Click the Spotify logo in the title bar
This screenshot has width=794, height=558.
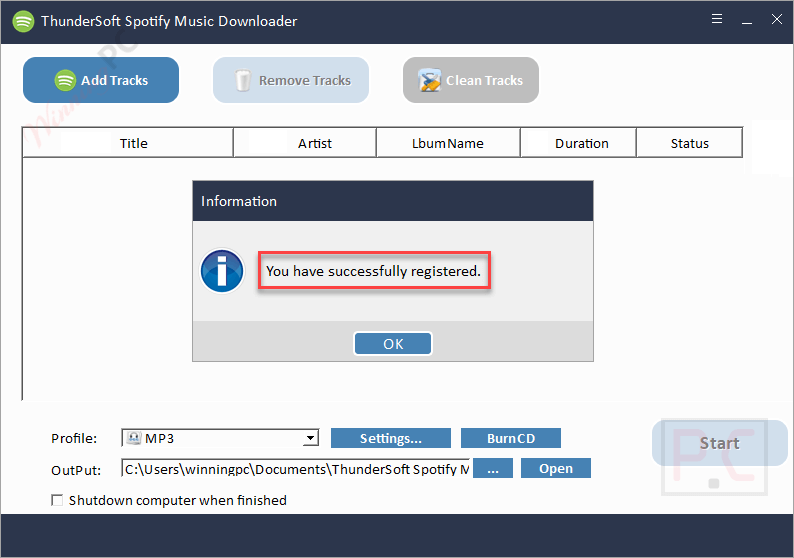click(23, 21)
